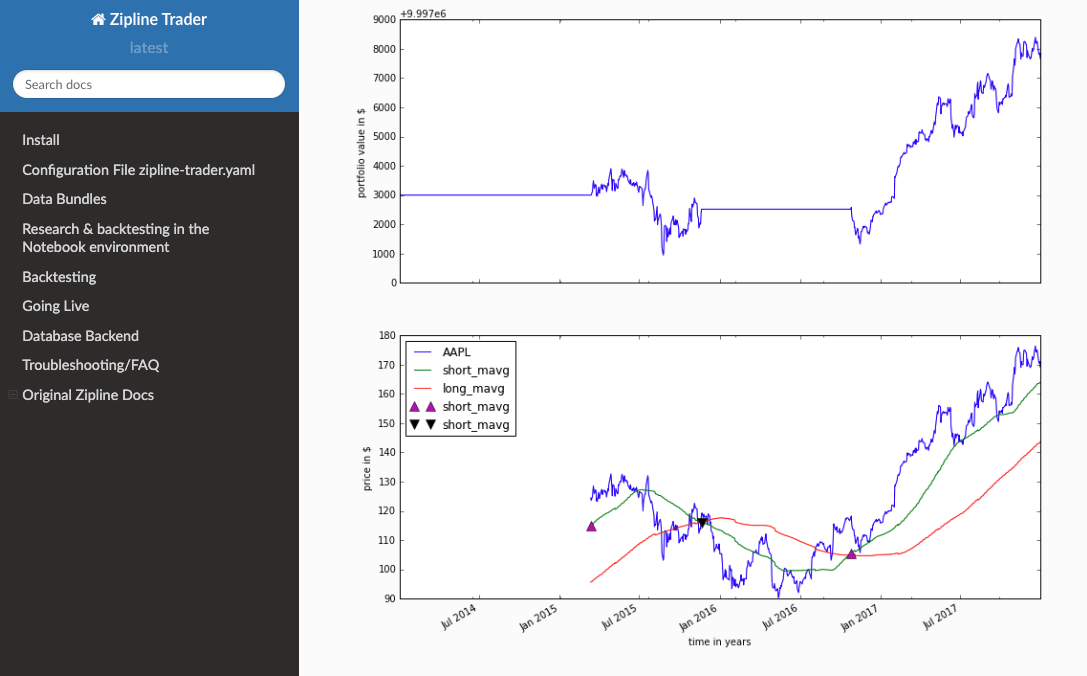Open Configuration File zipline-trader.yaml page
Image resolution: width=1087 pixels, height=676 pixels.
(x=138, y=170)
